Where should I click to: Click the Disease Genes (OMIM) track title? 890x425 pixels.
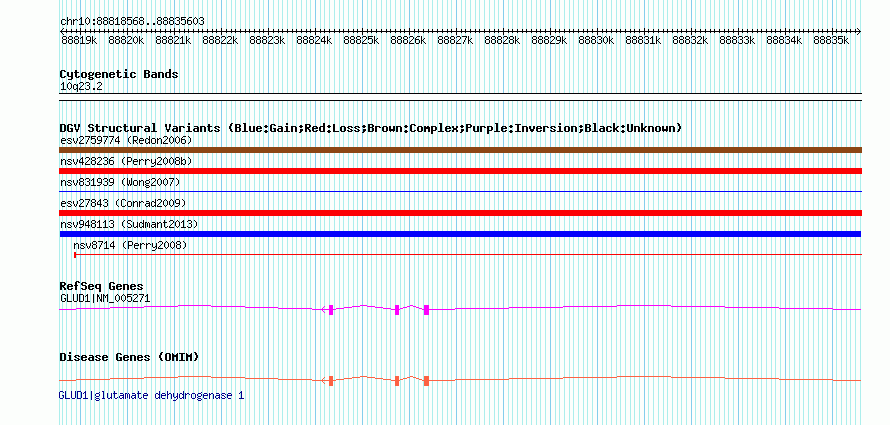click(x=129, y=357)
